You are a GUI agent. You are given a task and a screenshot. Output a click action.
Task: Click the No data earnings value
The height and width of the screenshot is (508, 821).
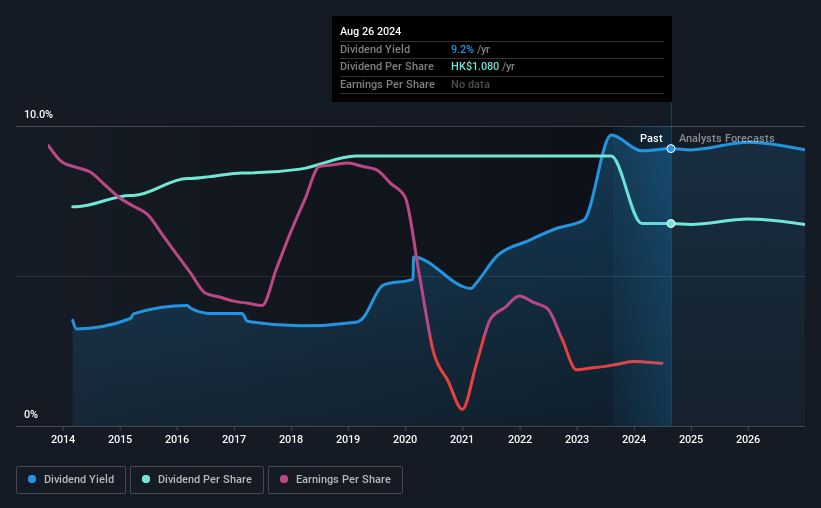coord(471,84)
